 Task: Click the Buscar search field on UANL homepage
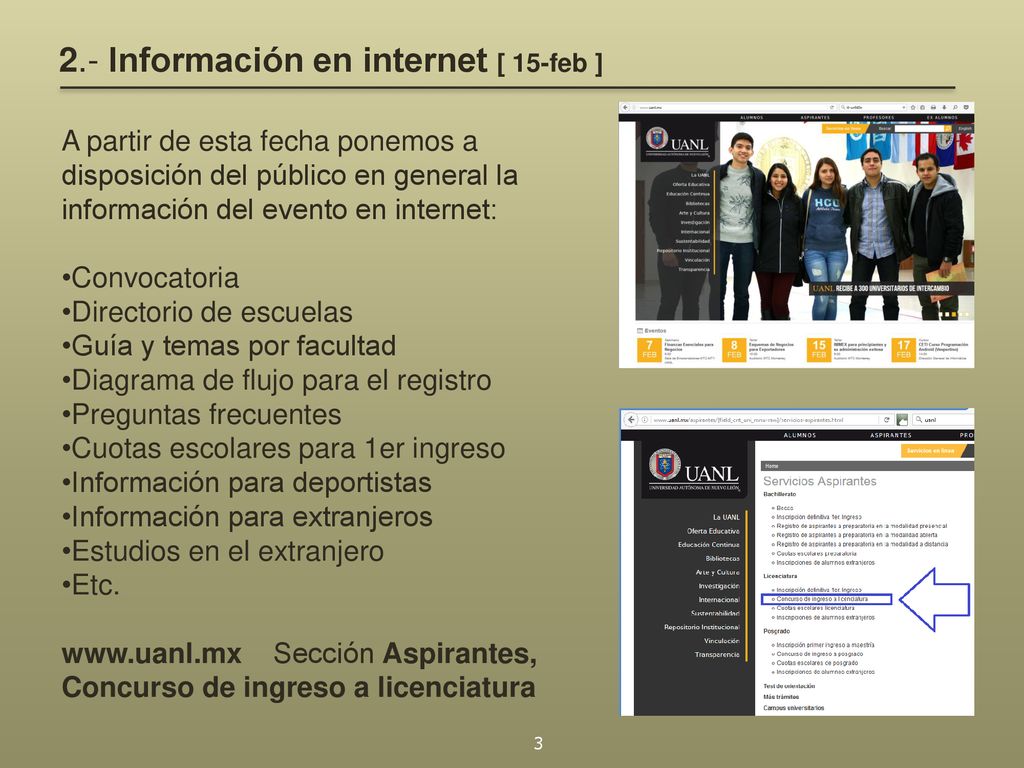(920, 129)
